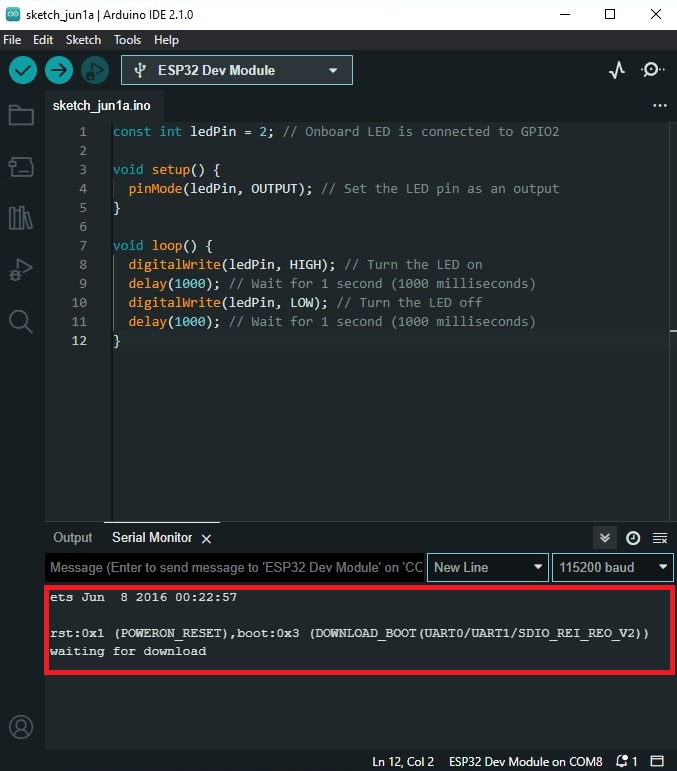Toggle autoscroll in Serial Monitor
This screenshot has width=677, height=771.
tap(605, 538)
